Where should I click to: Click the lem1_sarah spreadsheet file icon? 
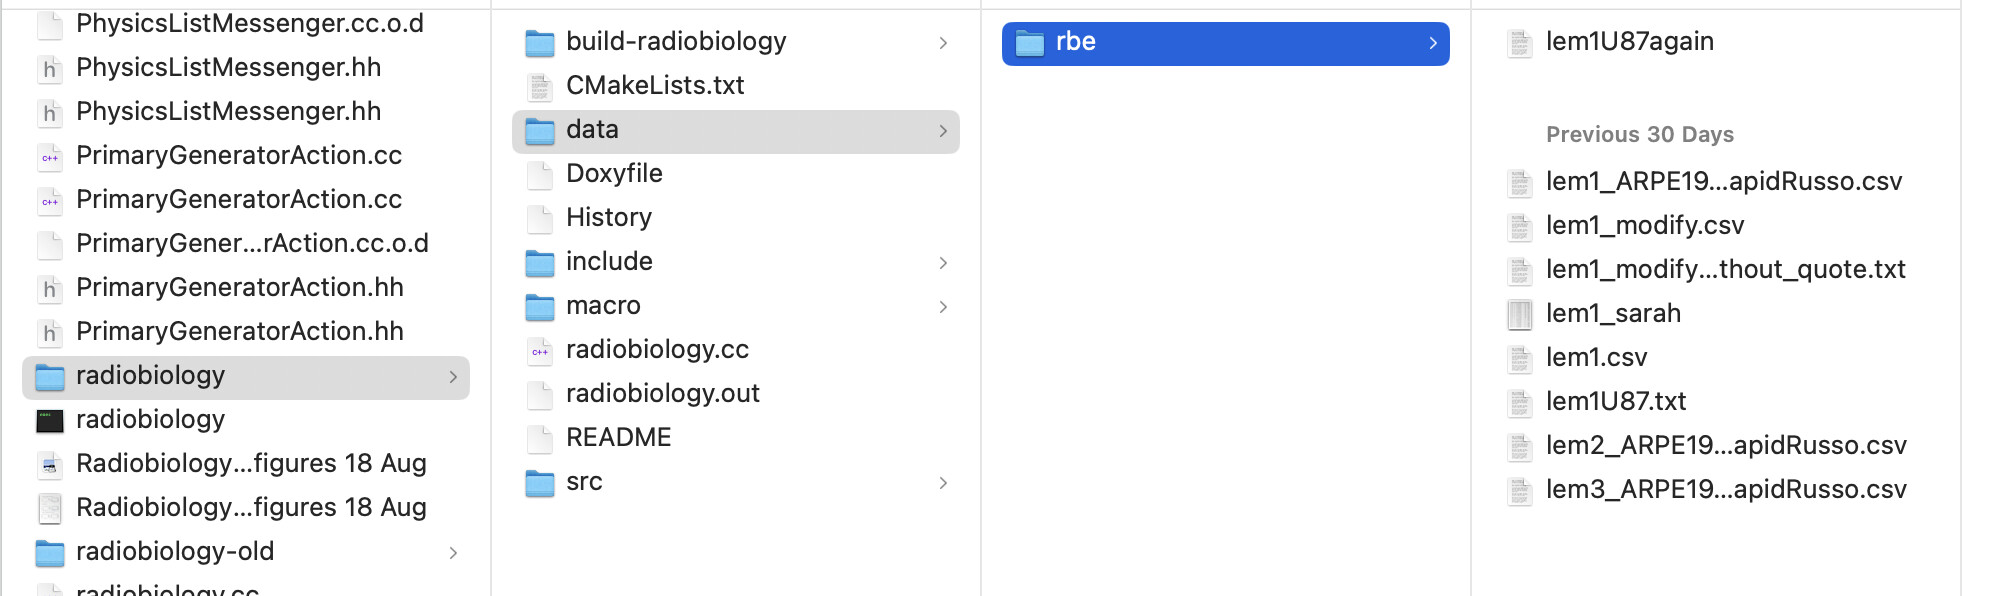1520,314
